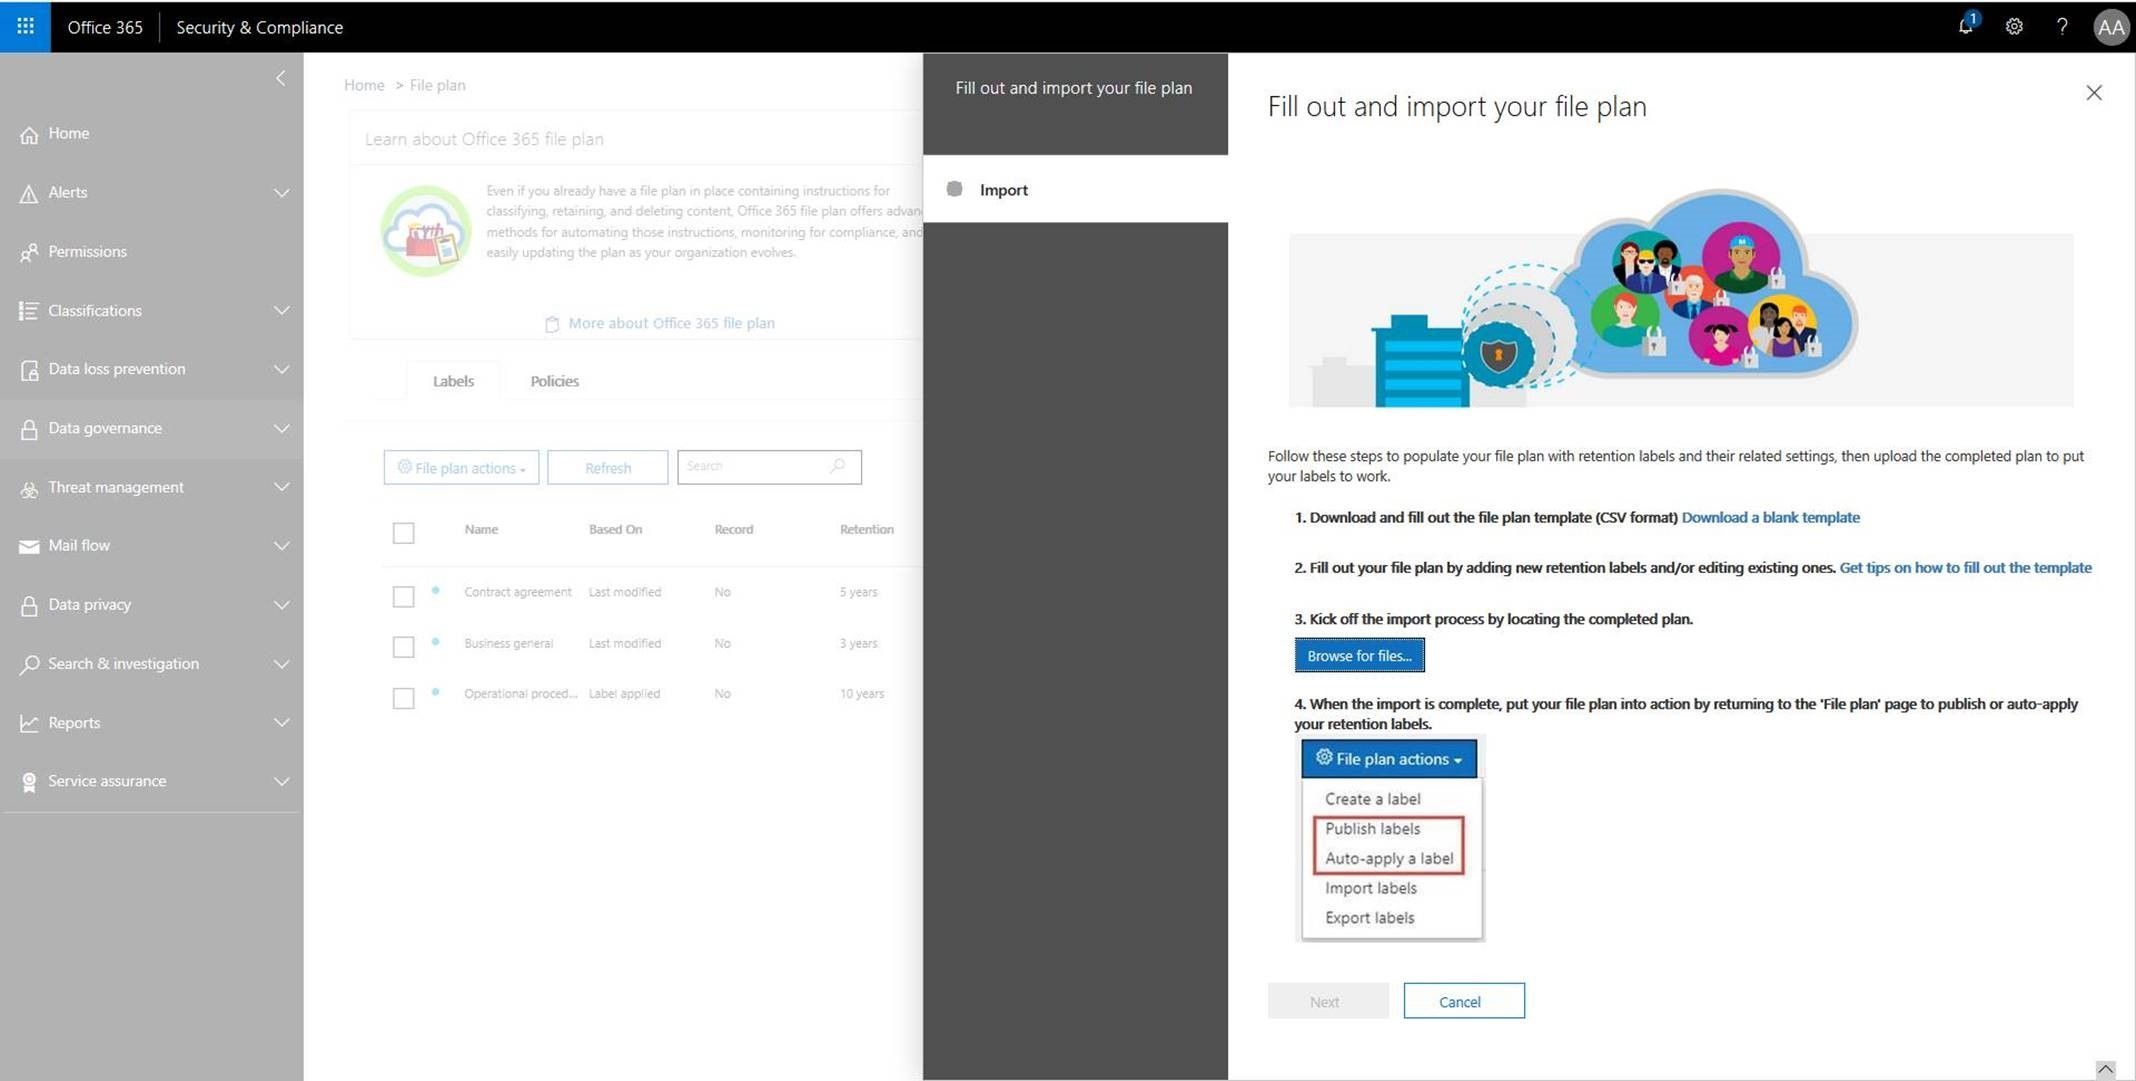2136x1081 pixels.
Task: Select Reports in the sidebar
Action: point(74,722)
